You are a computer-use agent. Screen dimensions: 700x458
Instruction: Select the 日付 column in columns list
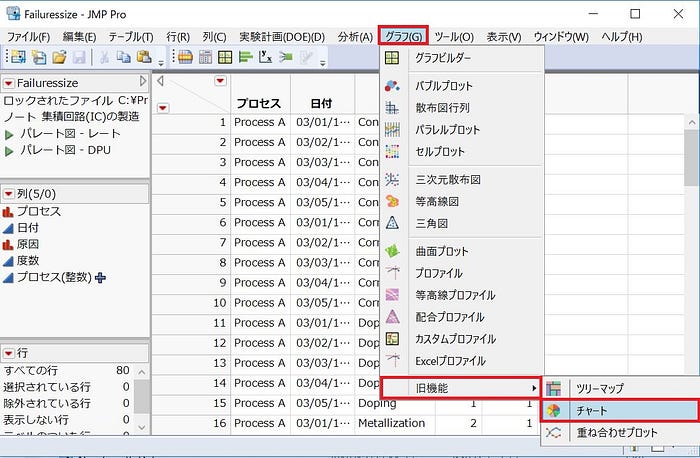click(x=28, y=228)
